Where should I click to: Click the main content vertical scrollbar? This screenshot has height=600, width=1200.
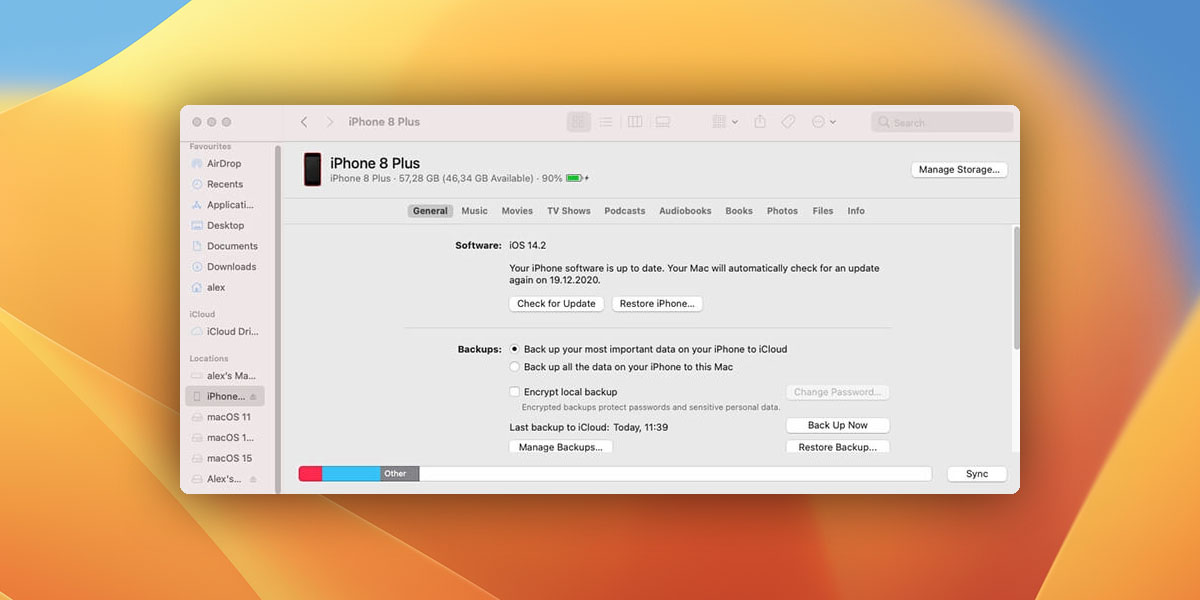point(1016,288)
